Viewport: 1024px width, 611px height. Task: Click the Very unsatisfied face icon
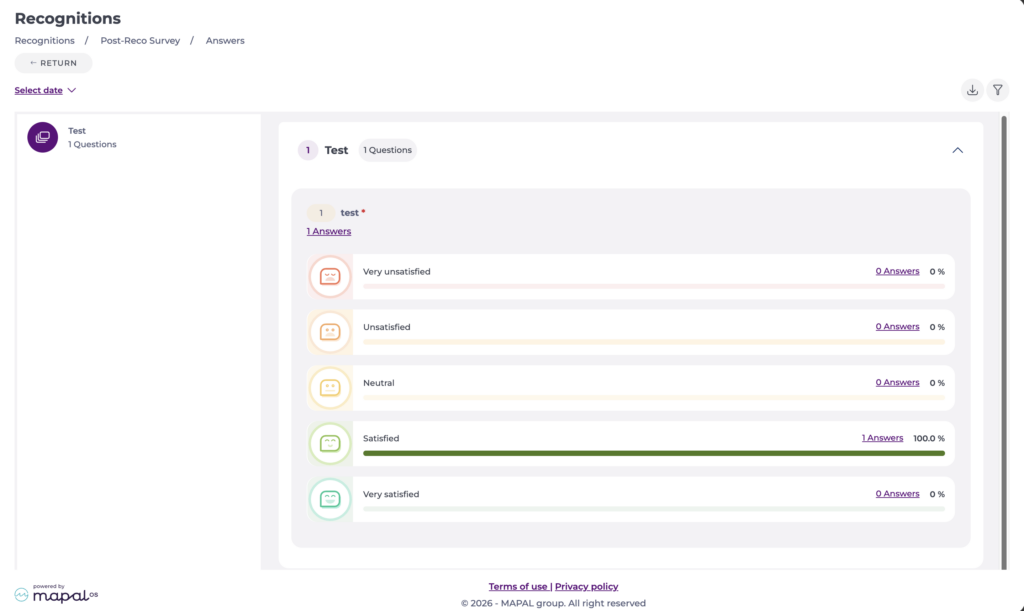(x=330, y=277)
